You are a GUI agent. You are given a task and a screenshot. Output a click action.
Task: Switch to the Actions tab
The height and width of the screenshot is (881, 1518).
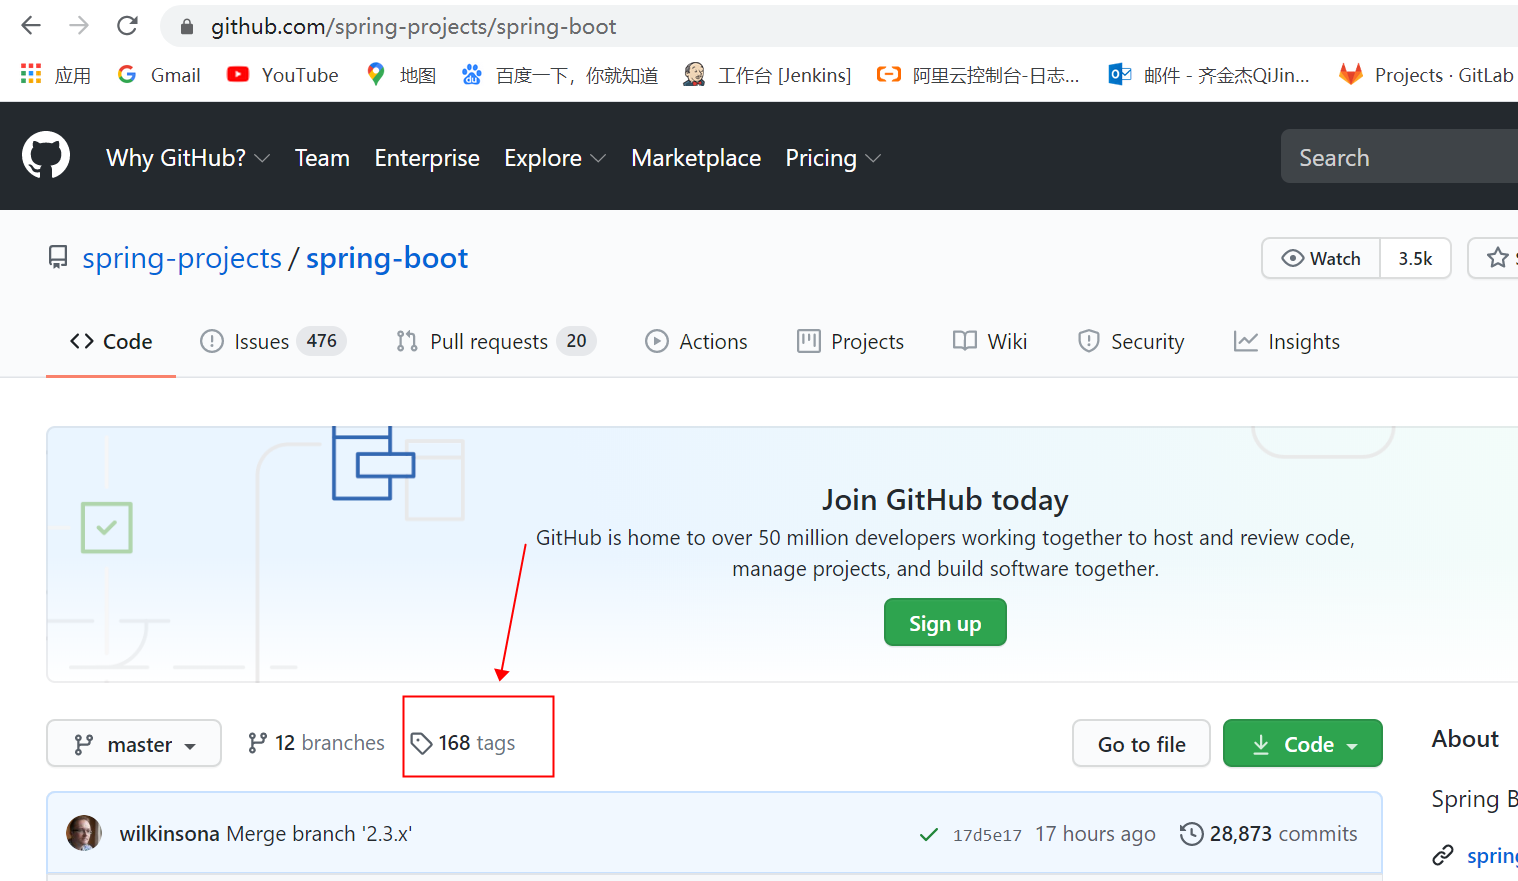click(696, 341)
